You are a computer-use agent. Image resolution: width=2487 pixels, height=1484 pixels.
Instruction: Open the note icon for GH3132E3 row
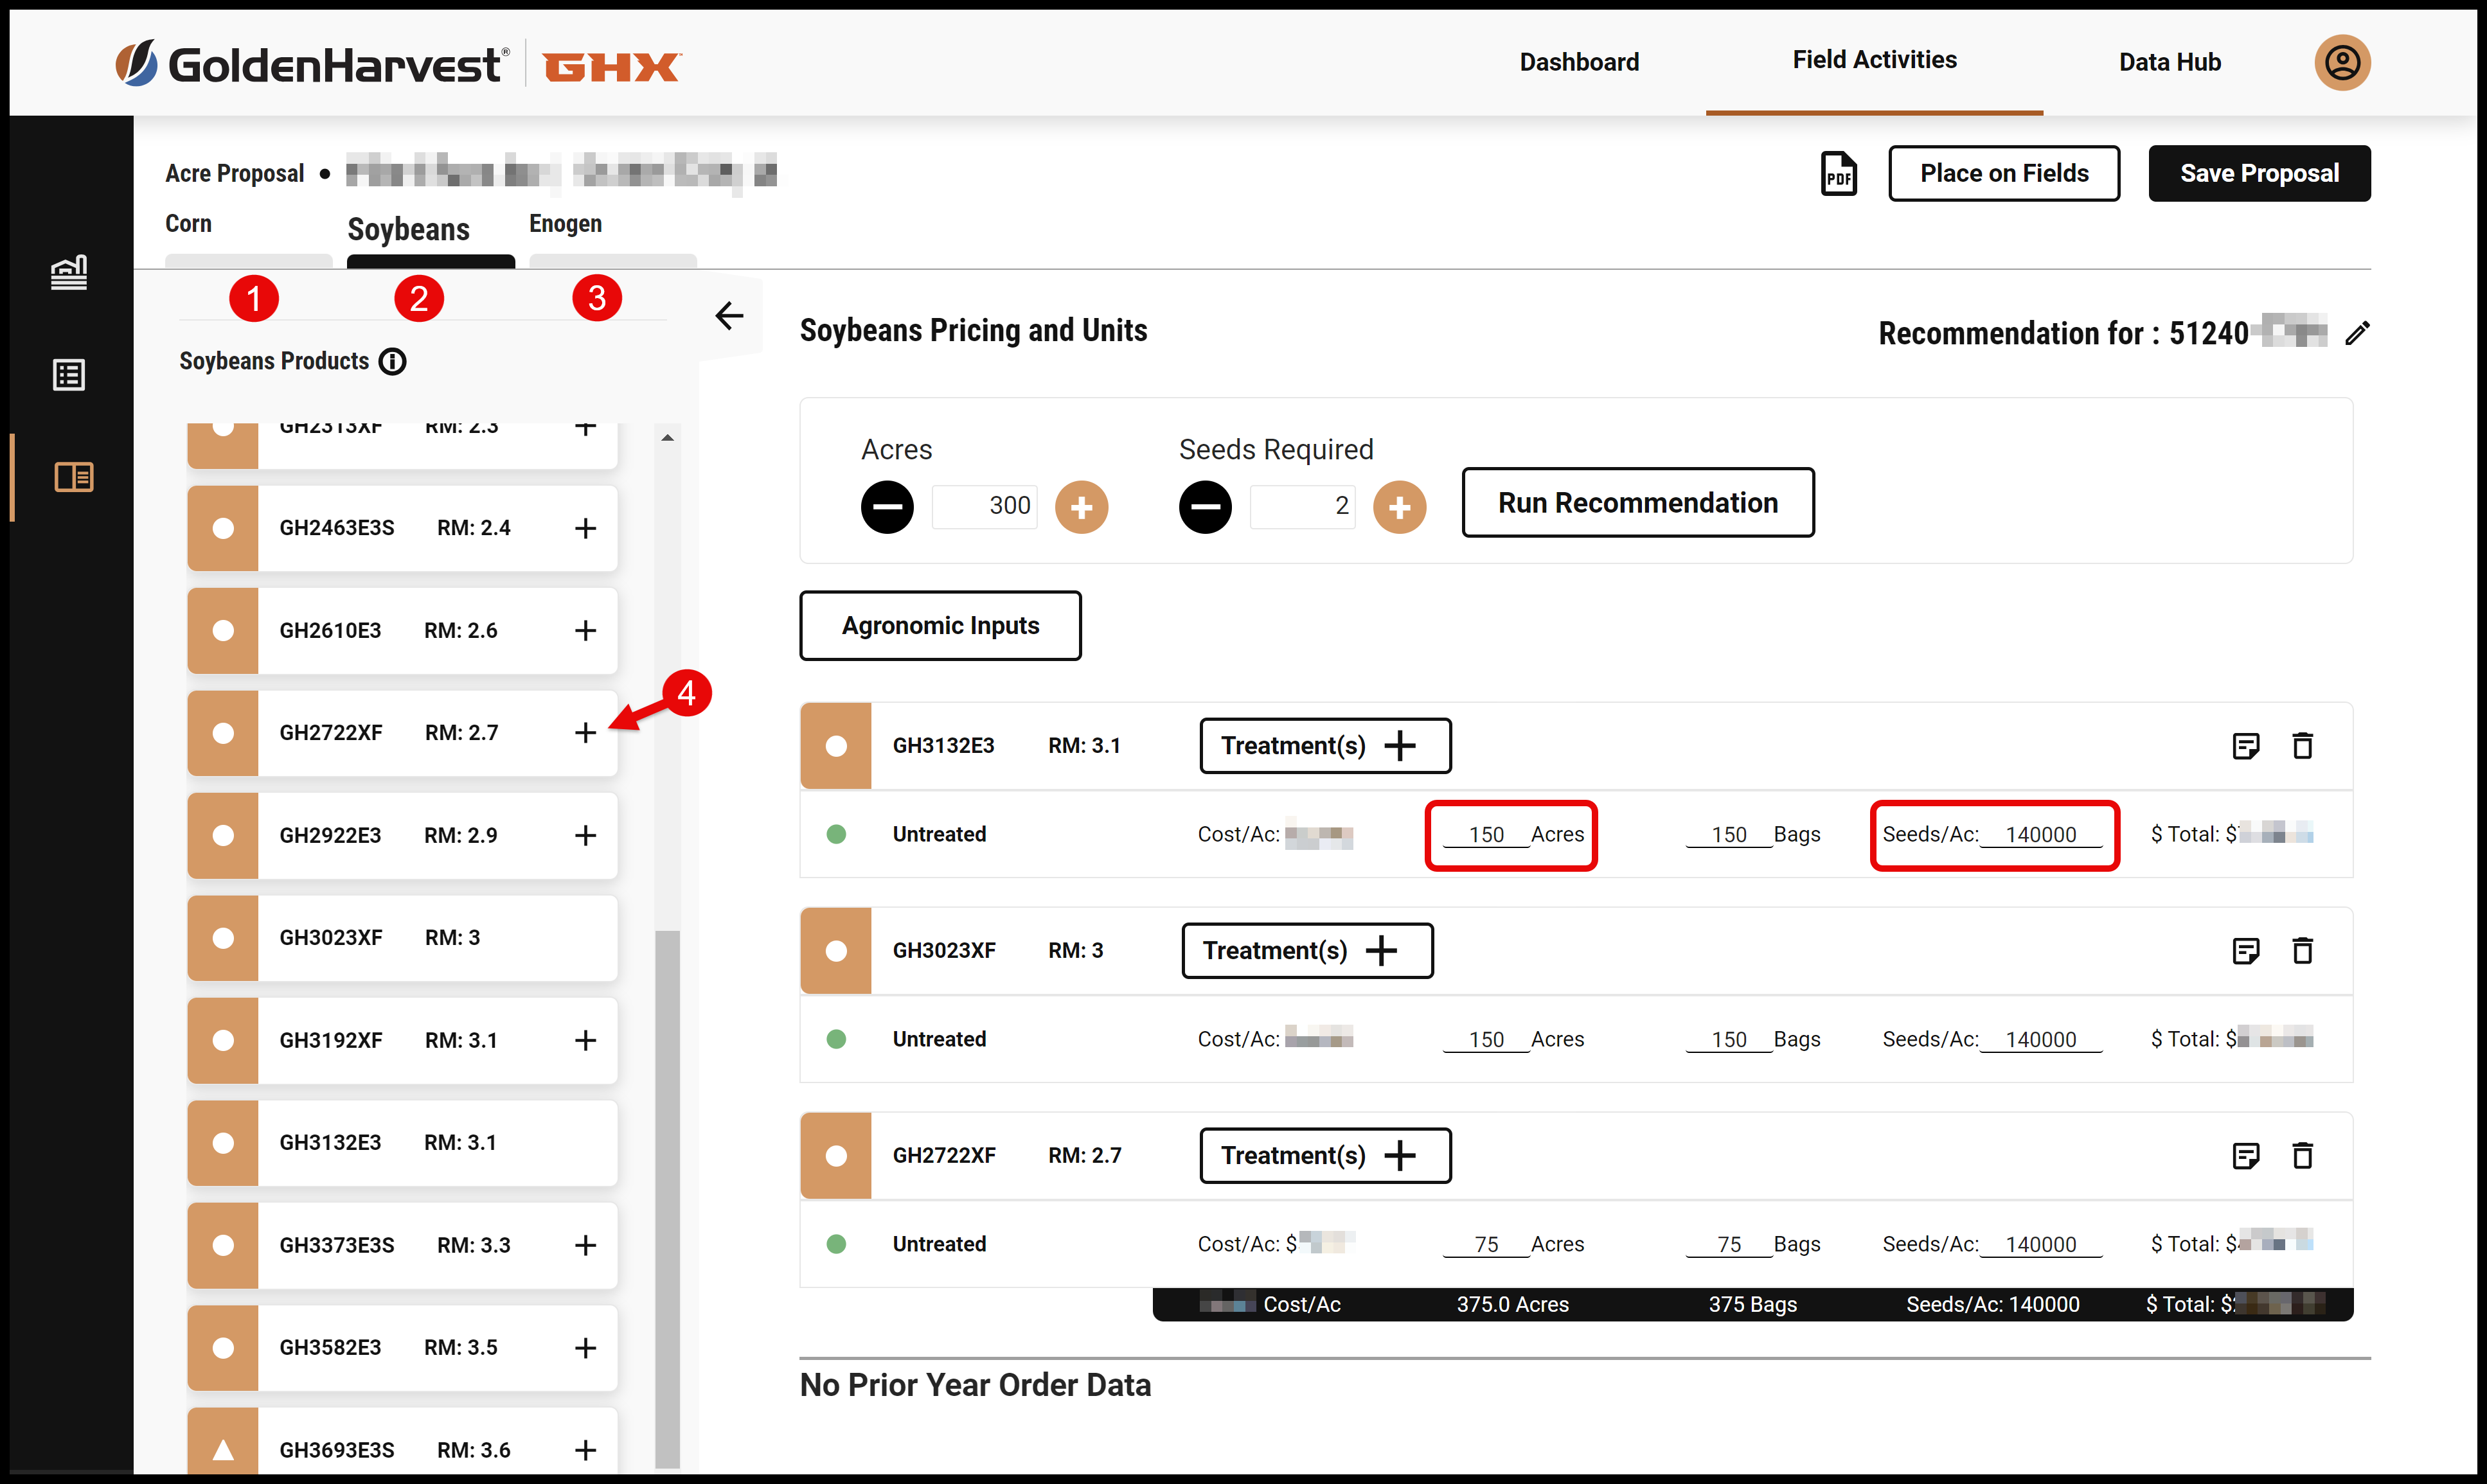[2246, 746]
